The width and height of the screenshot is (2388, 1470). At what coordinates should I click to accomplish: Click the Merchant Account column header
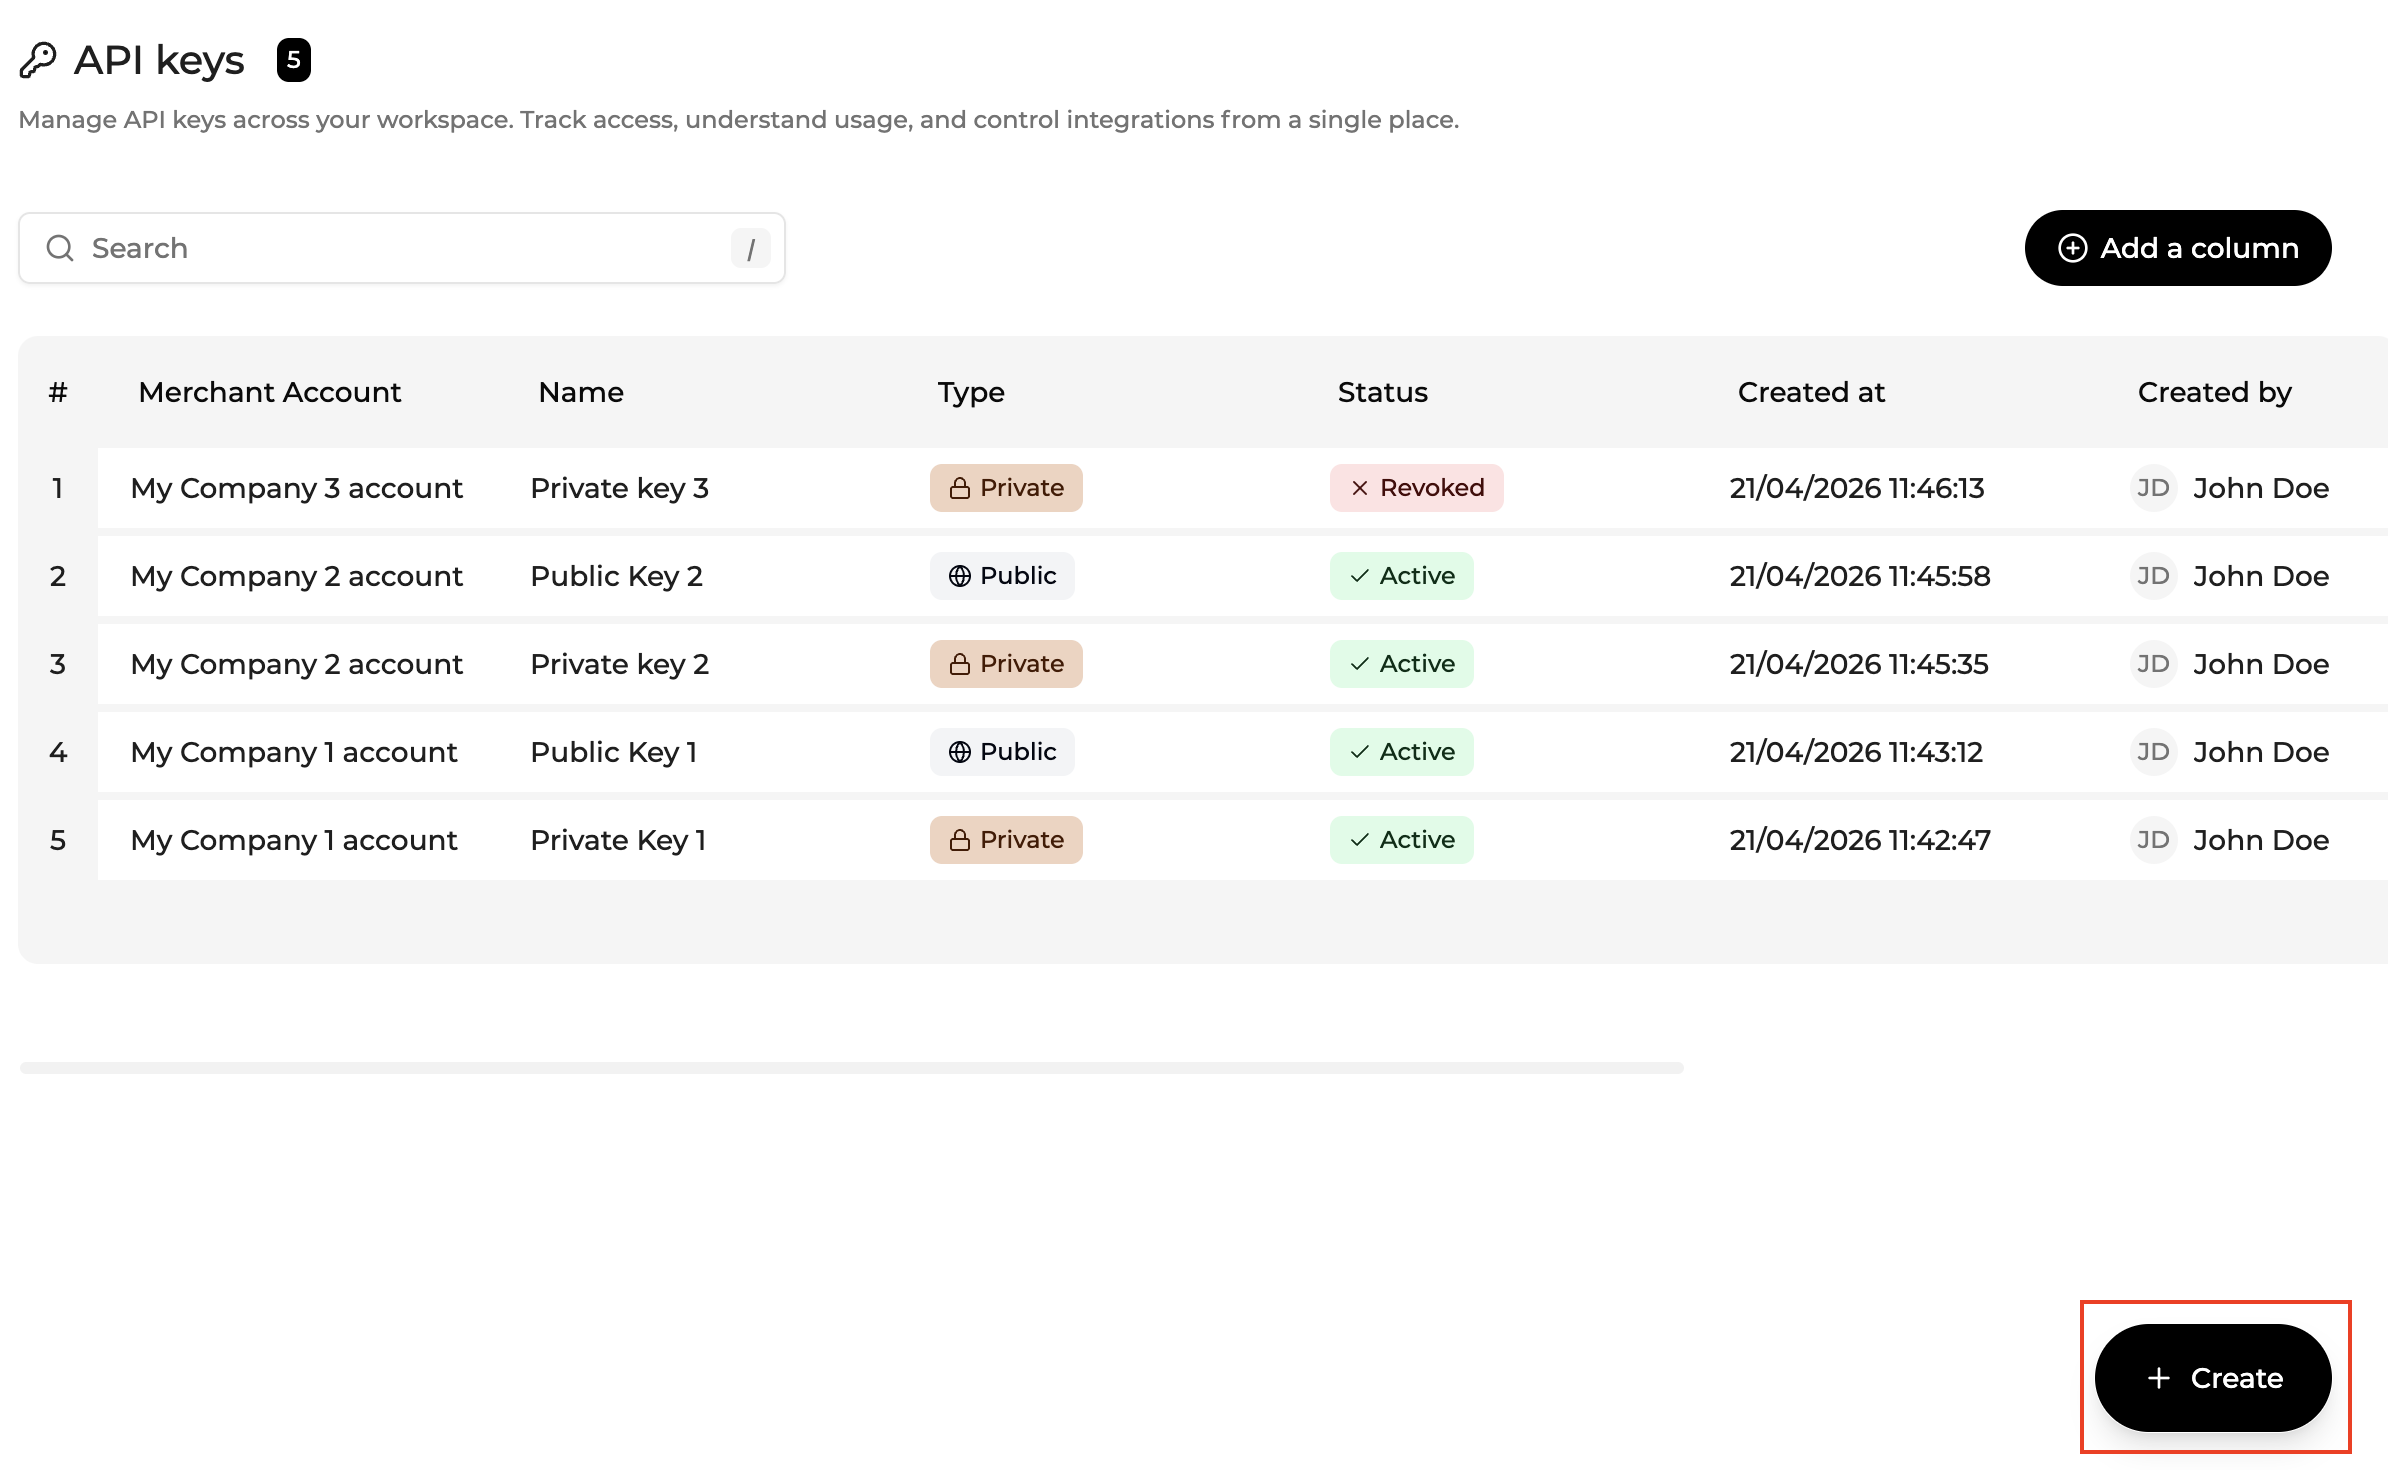[x=269, y=392]
